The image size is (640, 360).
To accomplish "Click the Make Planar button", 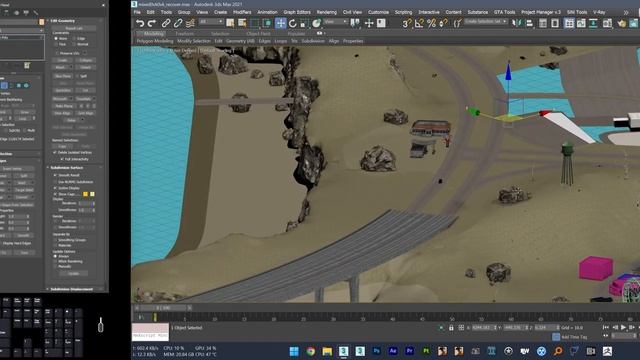I will pyautogui.click(x=63, y=106).
